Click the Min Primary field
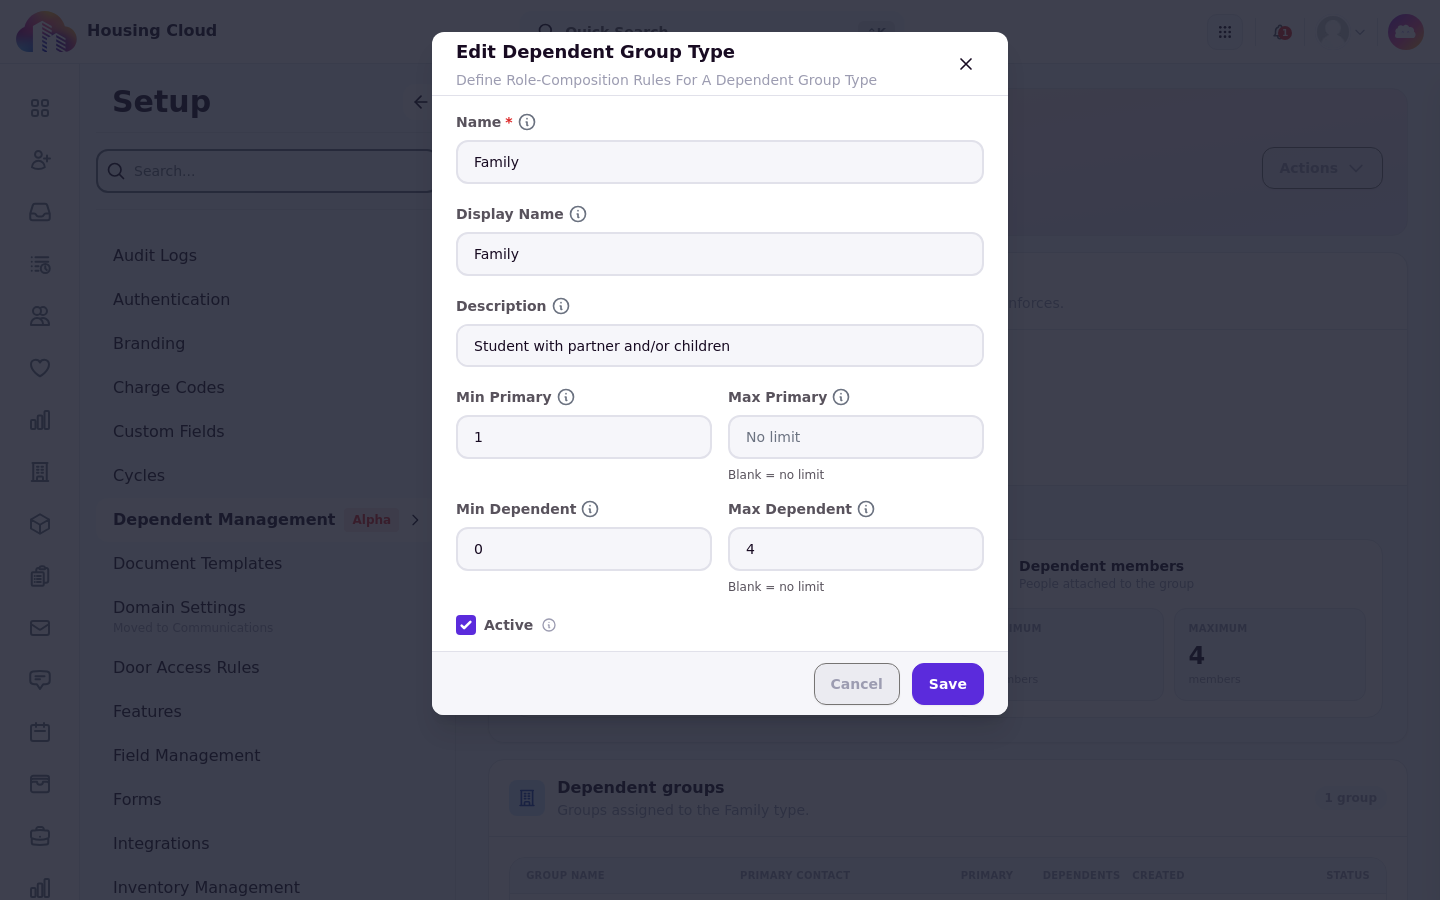This screenshot has height=900, width=1440. coord(584,437)
